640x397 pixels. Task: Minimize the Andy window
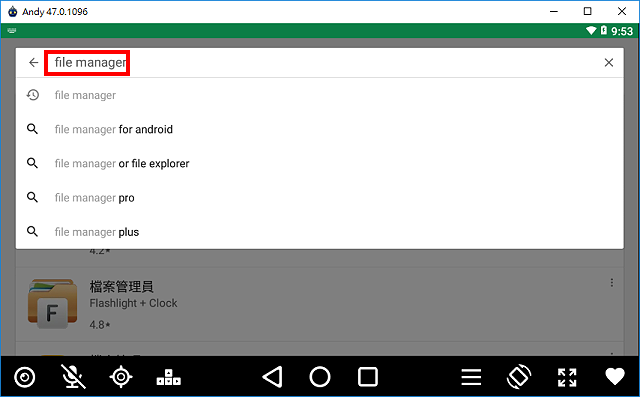click(x=553, y=11)
